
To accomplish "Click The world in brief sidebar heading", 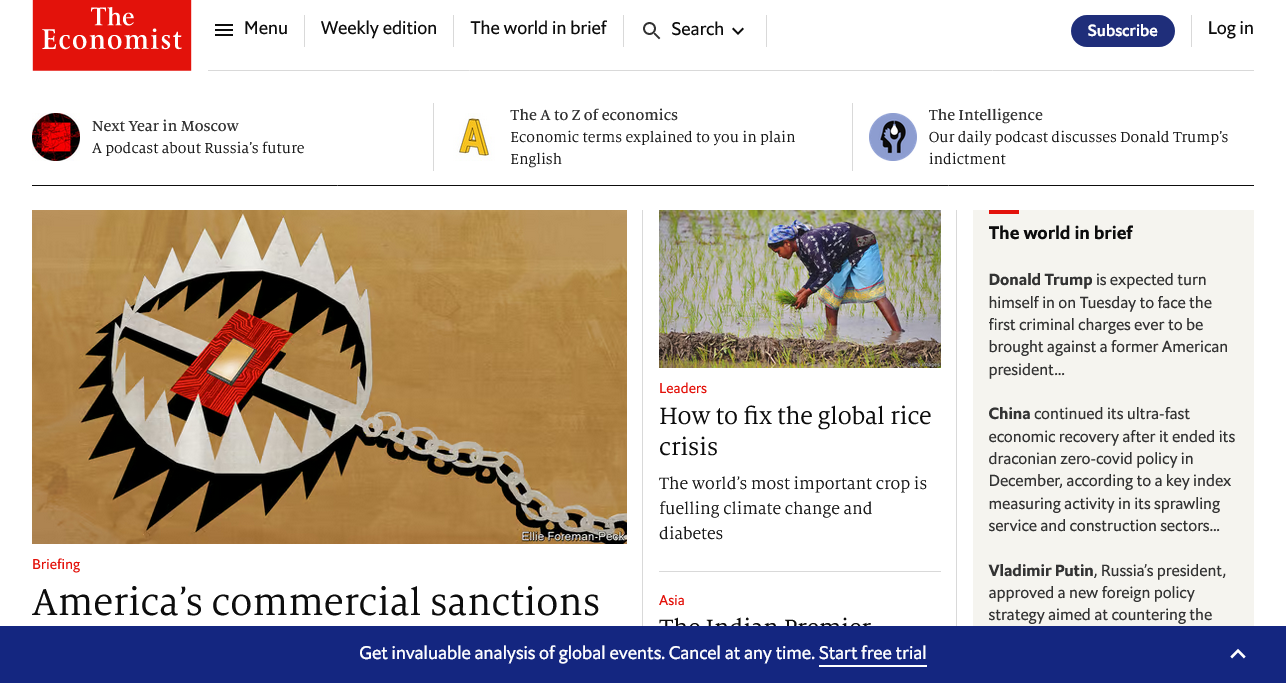I will (1061, 233).
